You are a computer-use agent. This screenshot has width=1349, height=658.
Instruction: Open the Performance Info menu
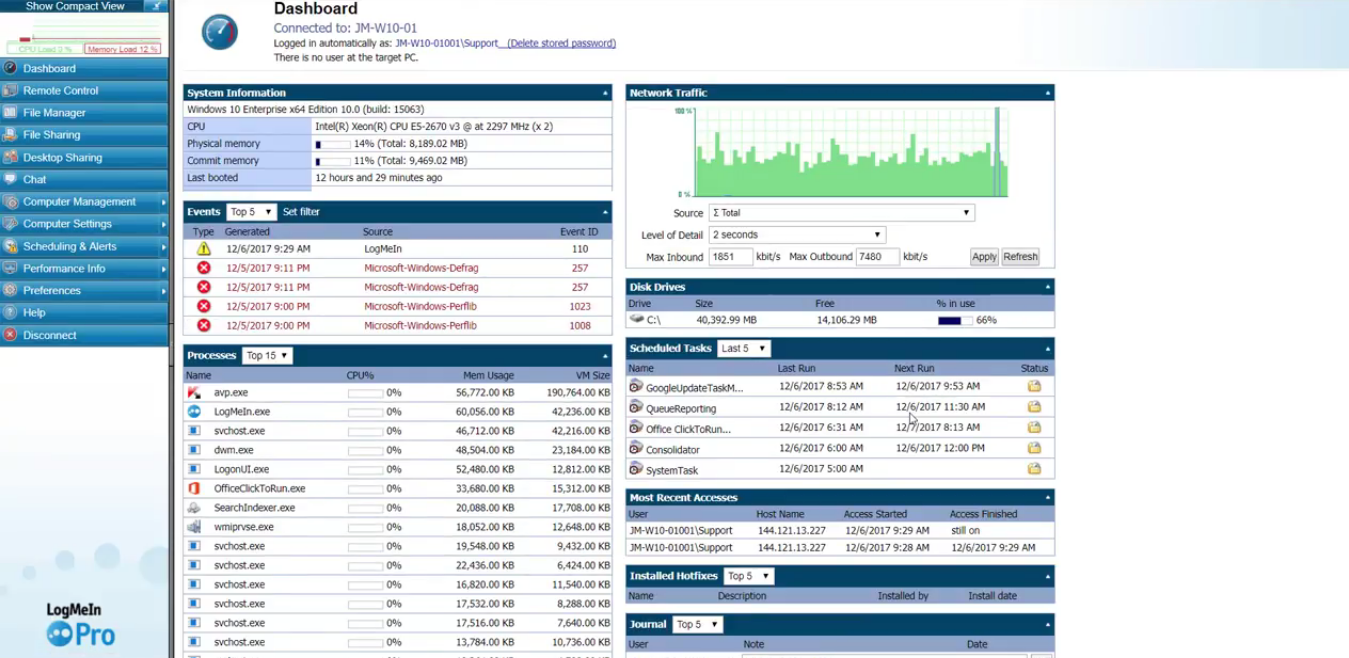point(65,268)
